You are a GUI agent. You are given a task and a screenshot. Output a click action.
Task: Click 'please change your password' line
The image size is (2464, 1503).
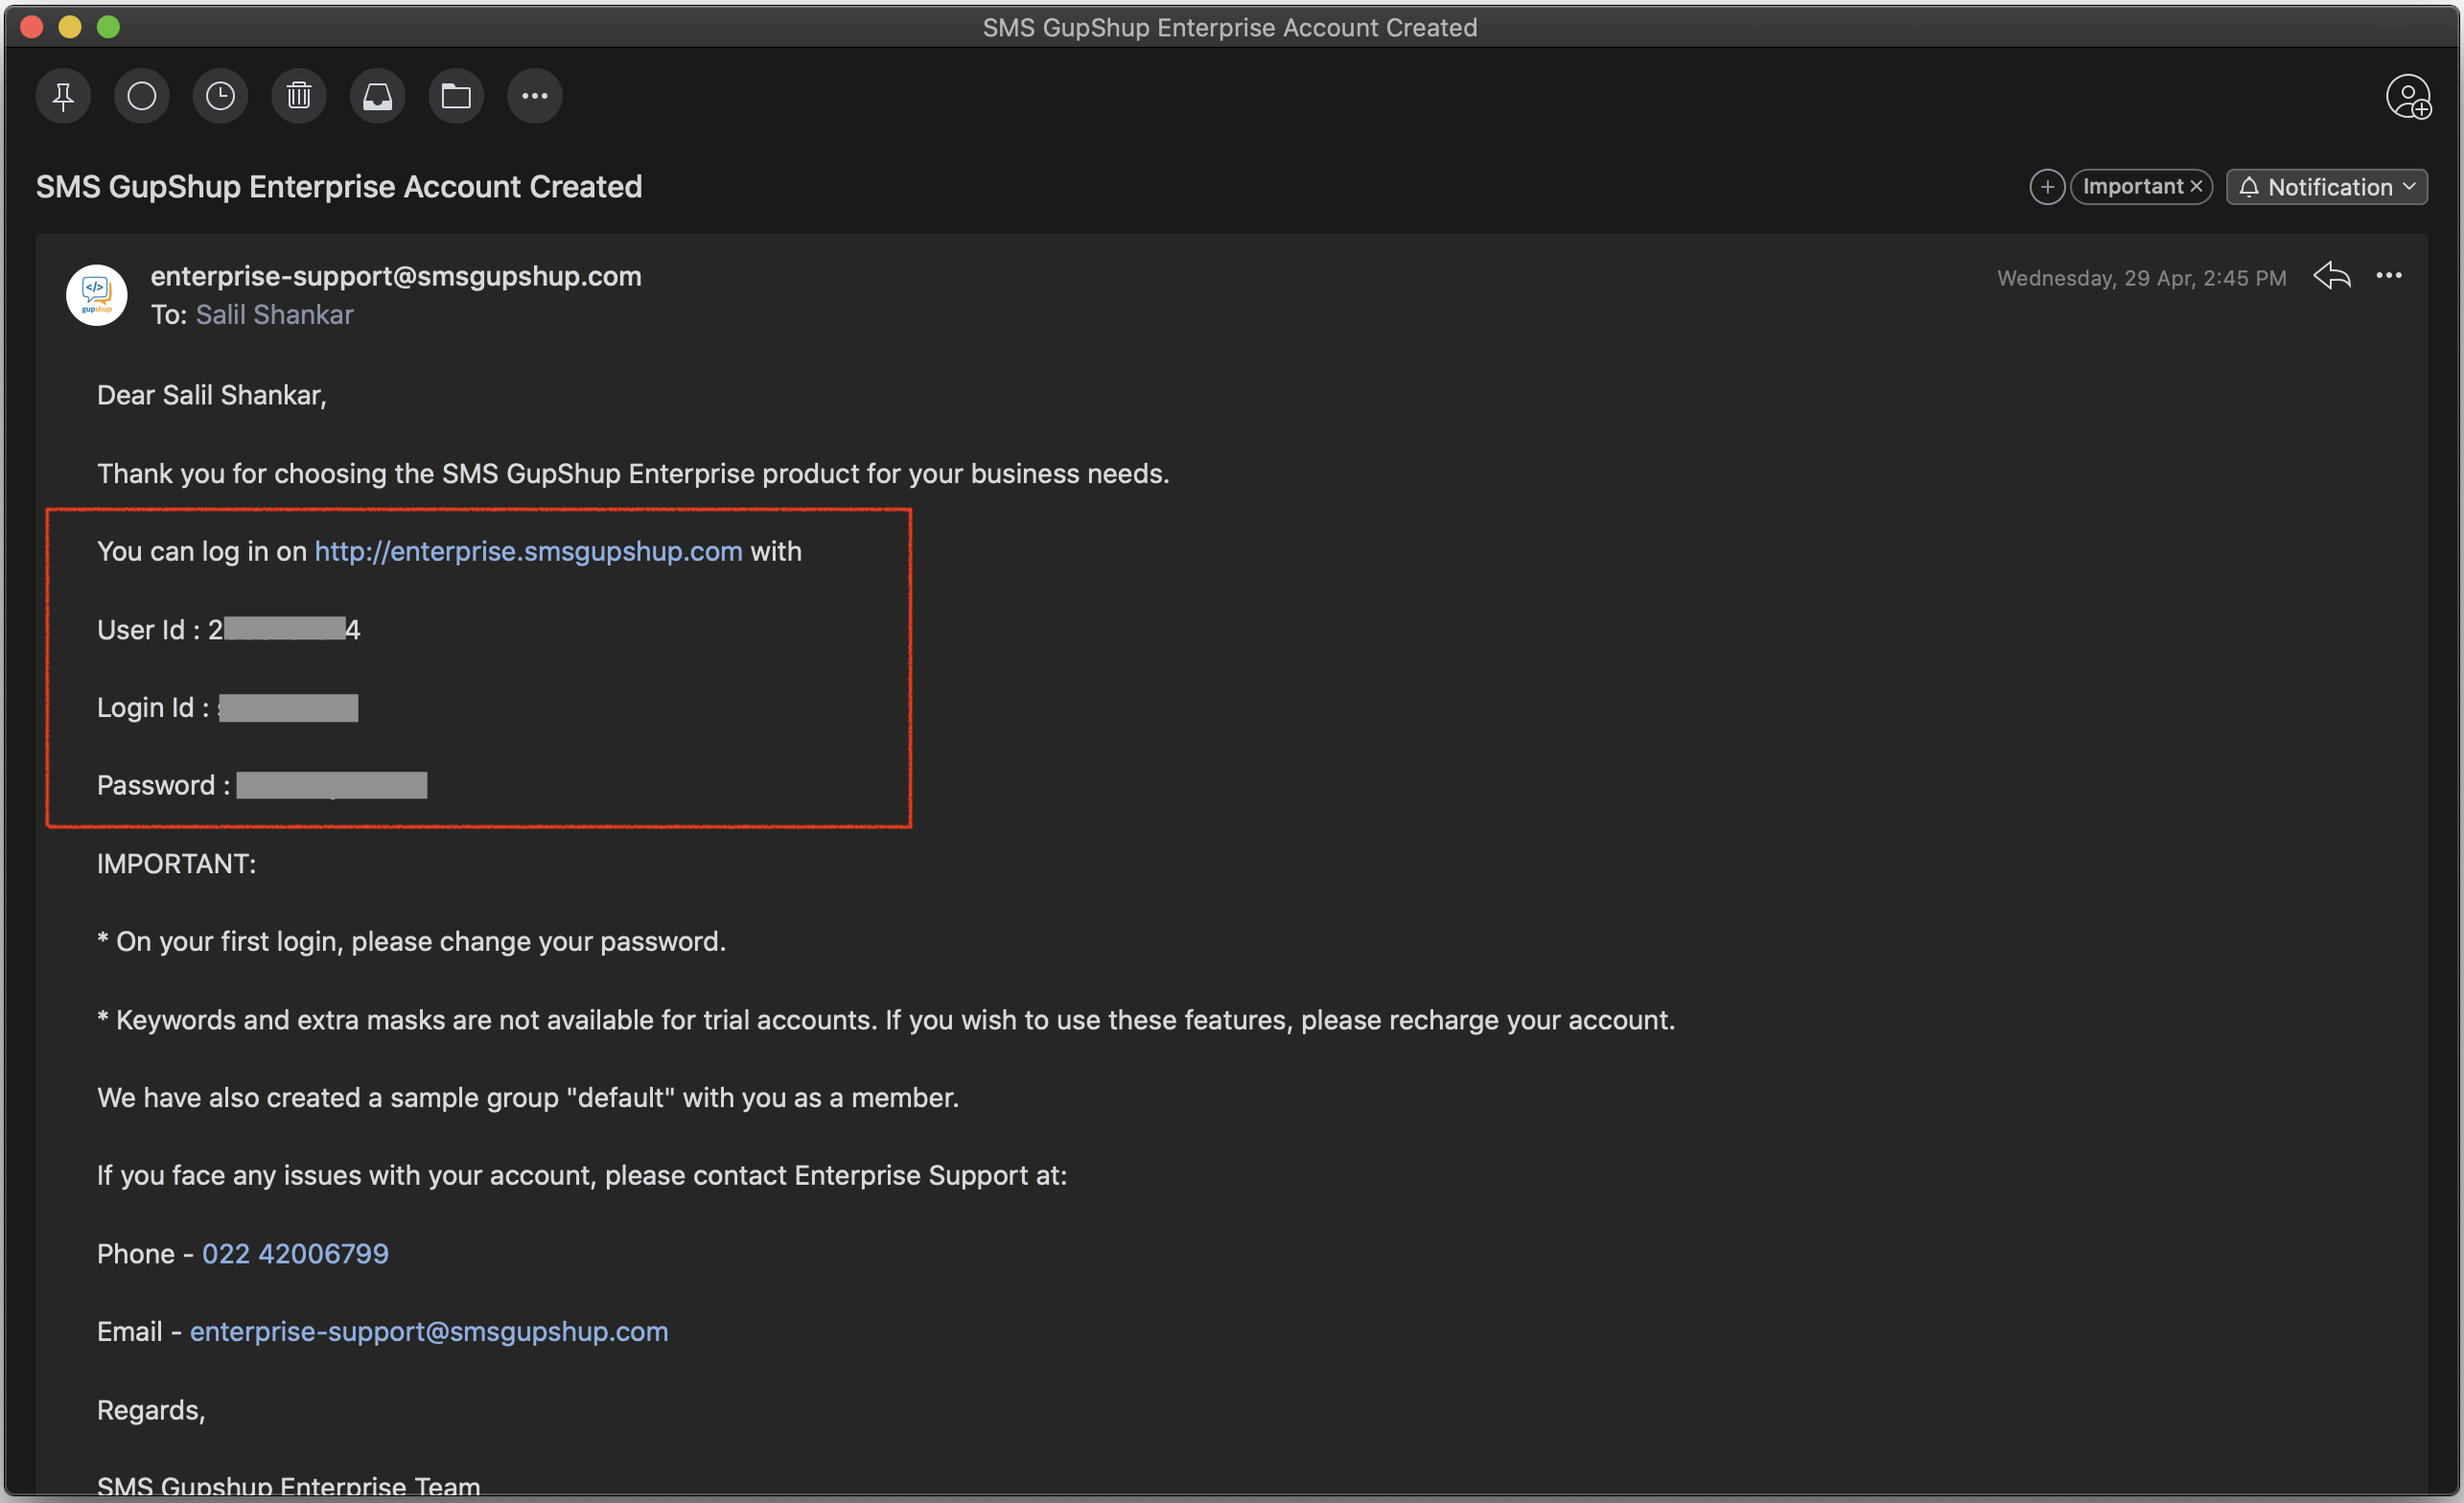pyautogui.click(x=411, y=942)
